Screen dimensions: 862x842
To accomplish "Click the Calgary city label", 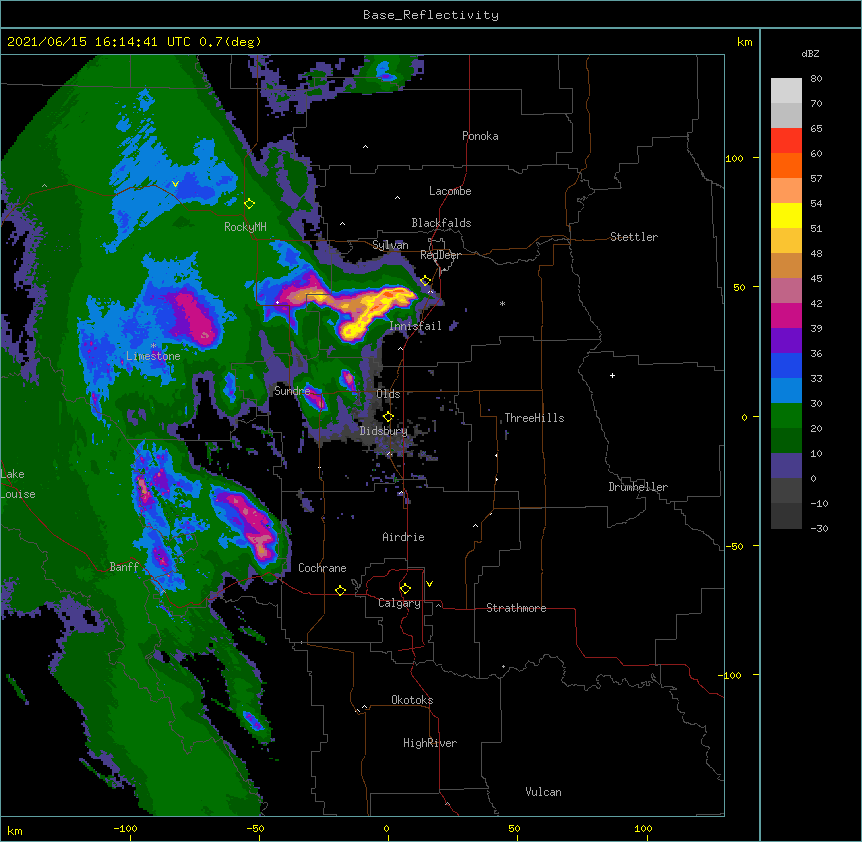I will [399, 603].
